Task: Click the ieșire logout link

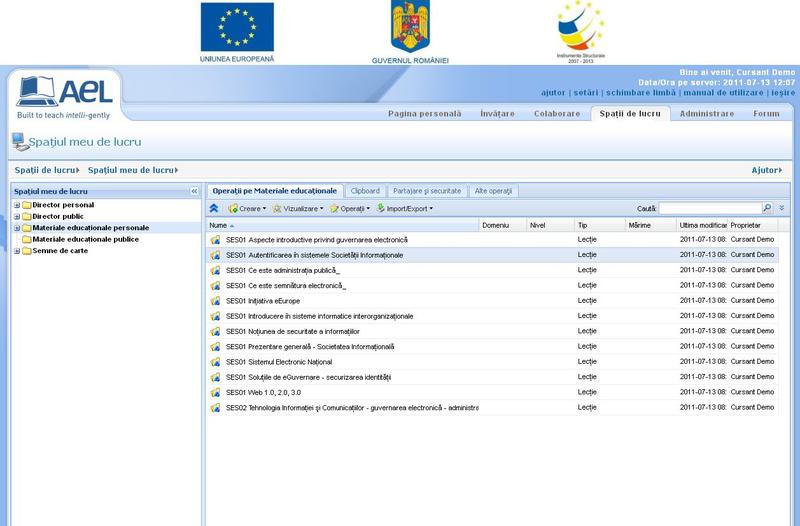Action: (x=781, y=92)
